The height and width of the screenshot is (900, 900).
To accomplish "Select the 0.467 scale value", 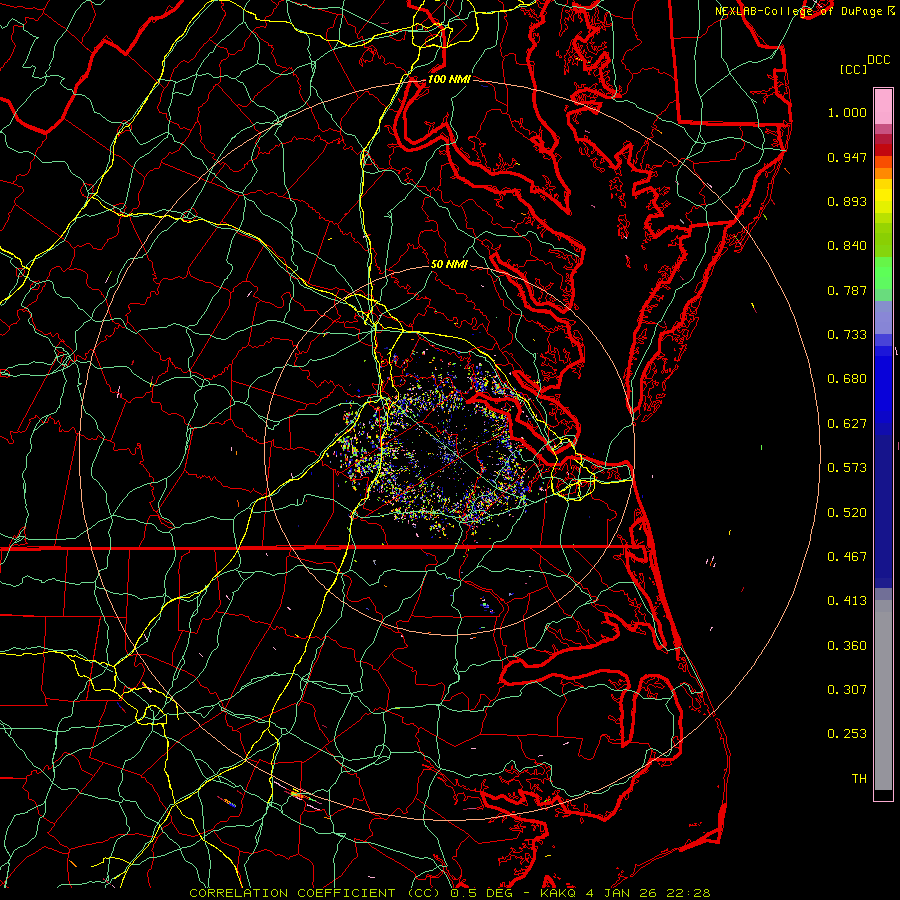I will tap(847, 557).
